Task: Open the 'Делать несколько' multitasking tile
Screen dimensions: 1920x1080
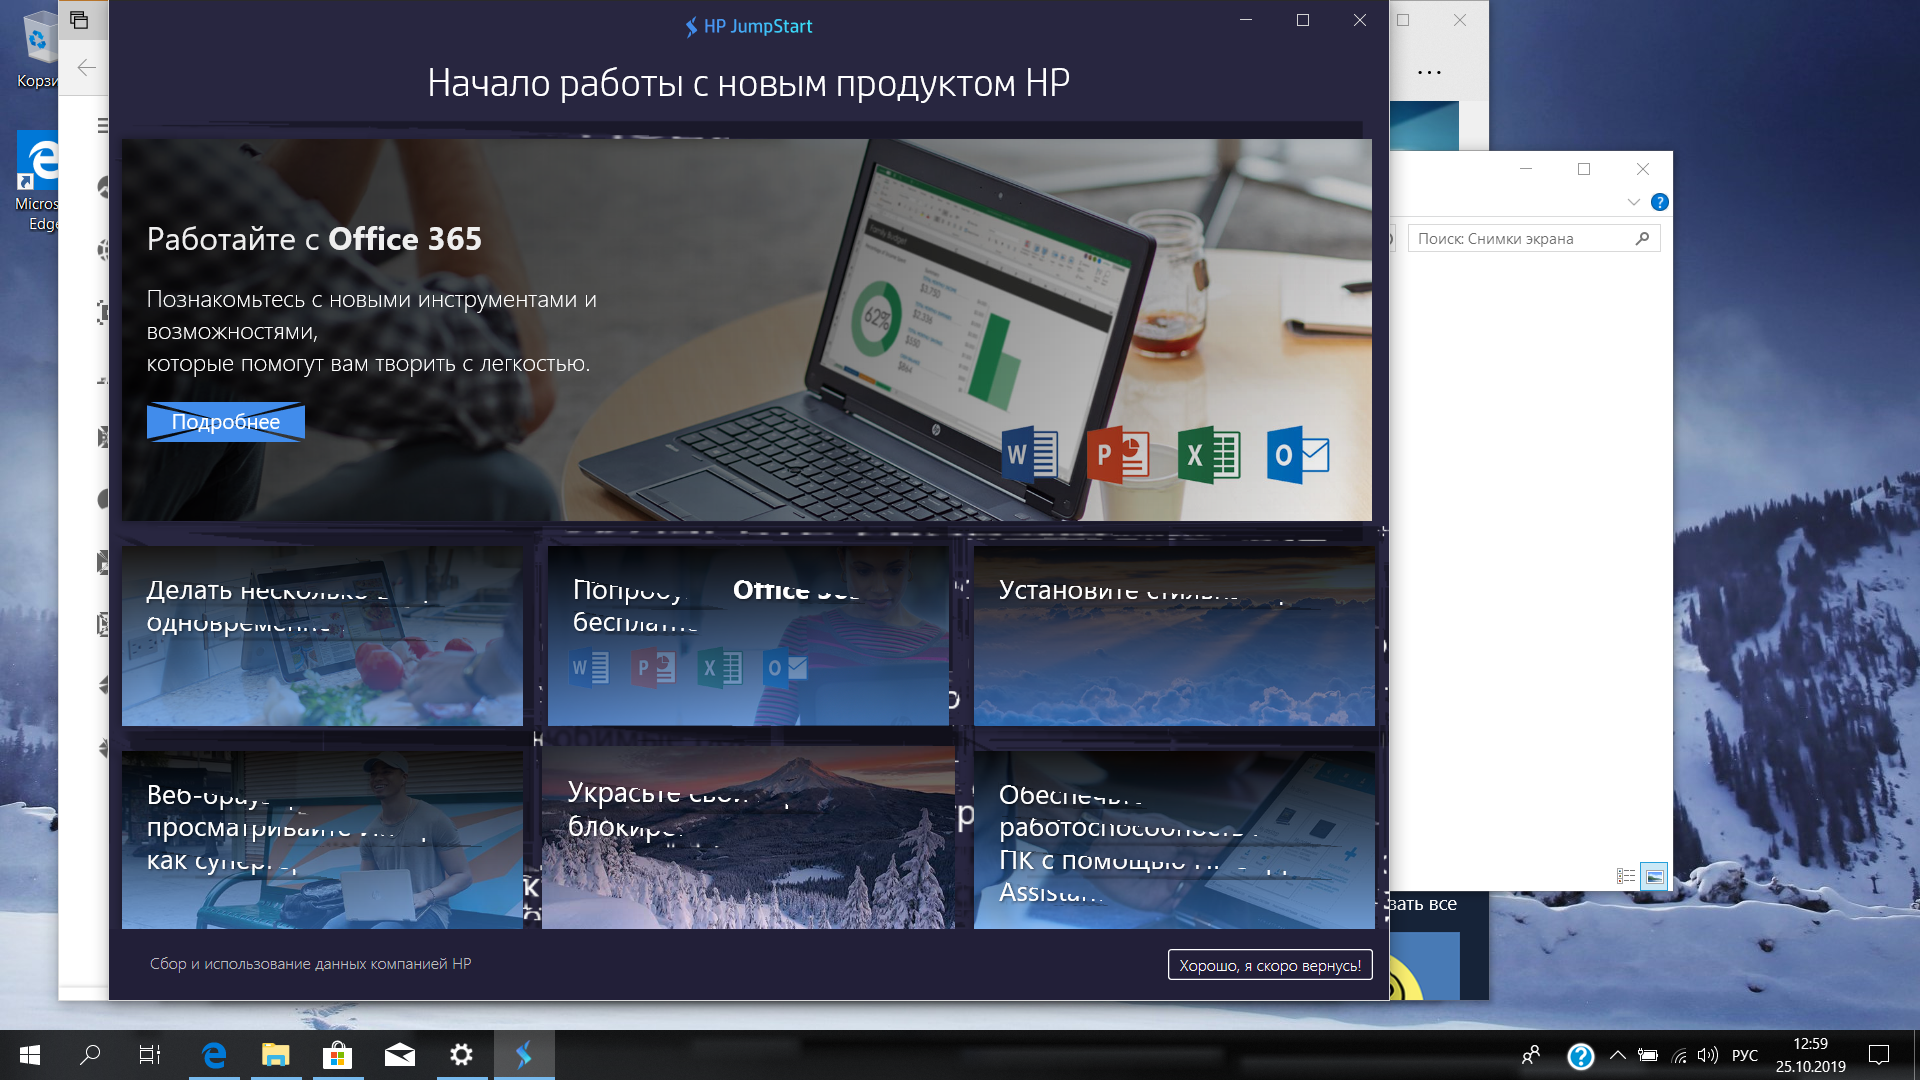Action: [x=322, y=635]
